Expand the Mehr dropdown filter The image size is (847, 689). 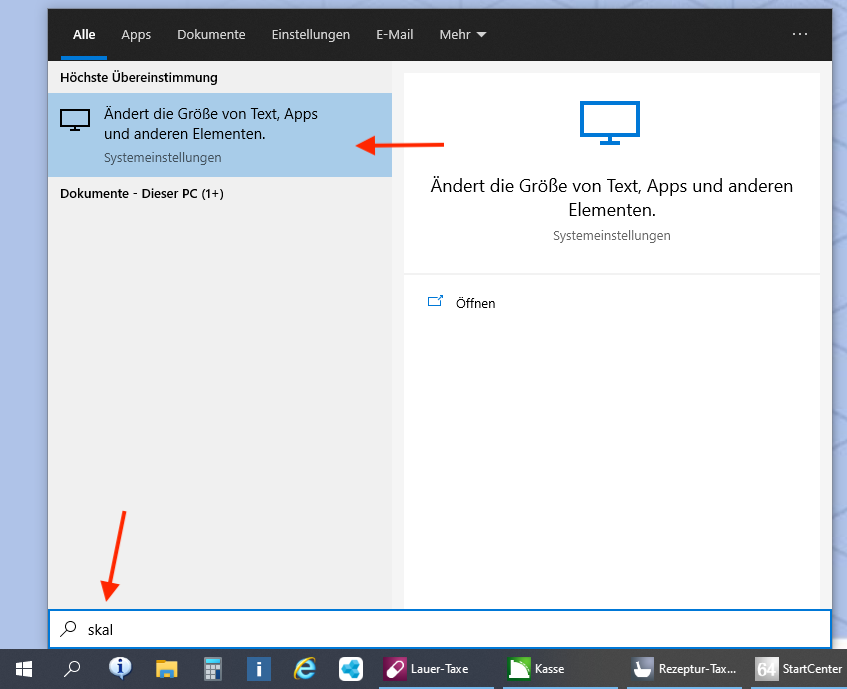click(x=462, y=34)
